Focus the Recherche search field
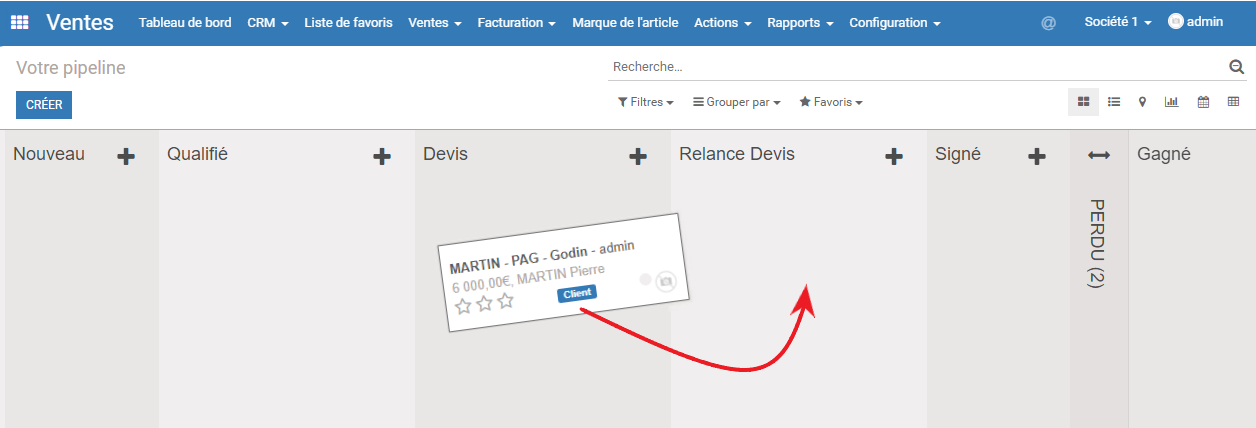 (x=917, y=67)
